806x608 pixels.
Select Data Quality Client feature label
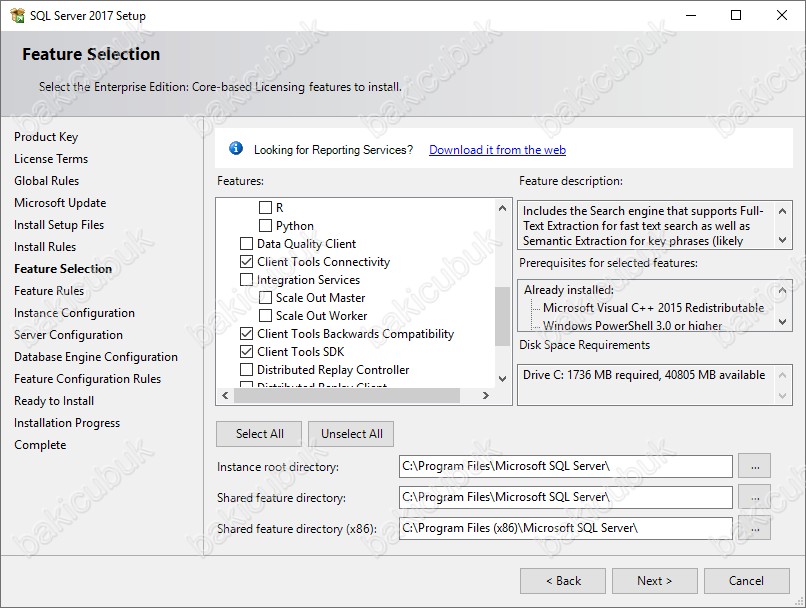[x=306, y=244]
